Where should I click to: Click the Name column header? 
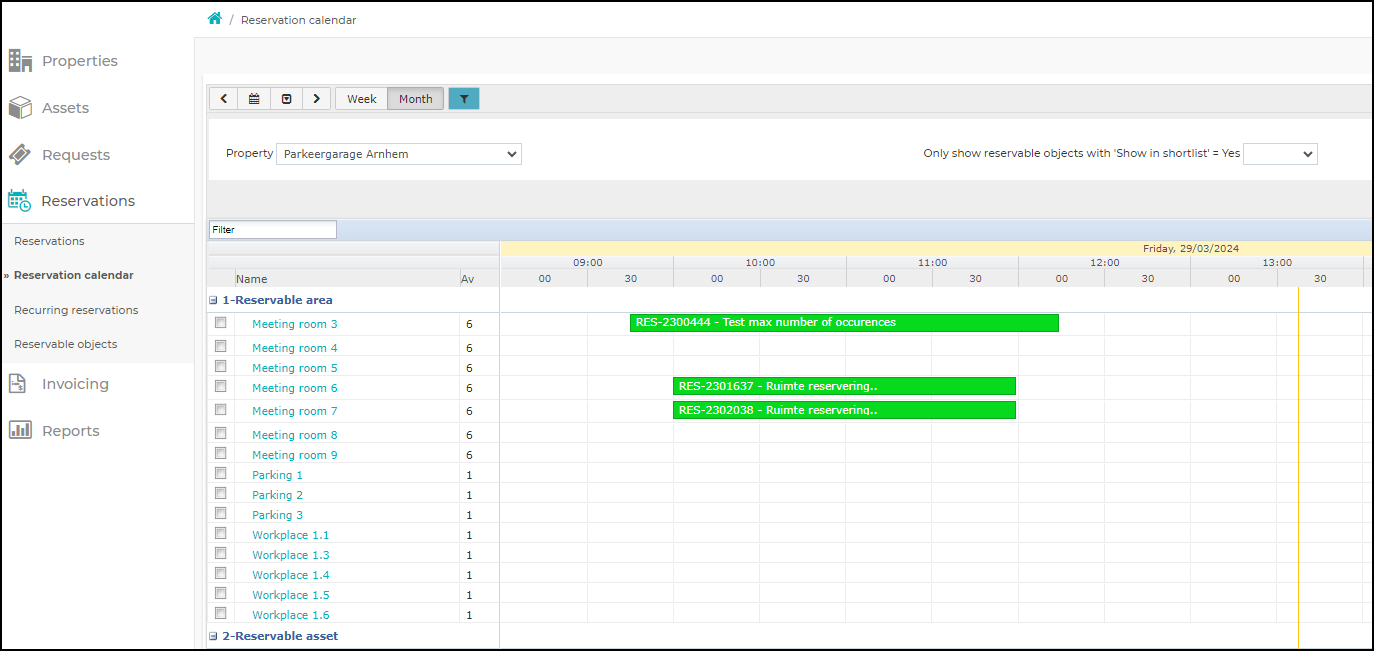coord(252,279)
